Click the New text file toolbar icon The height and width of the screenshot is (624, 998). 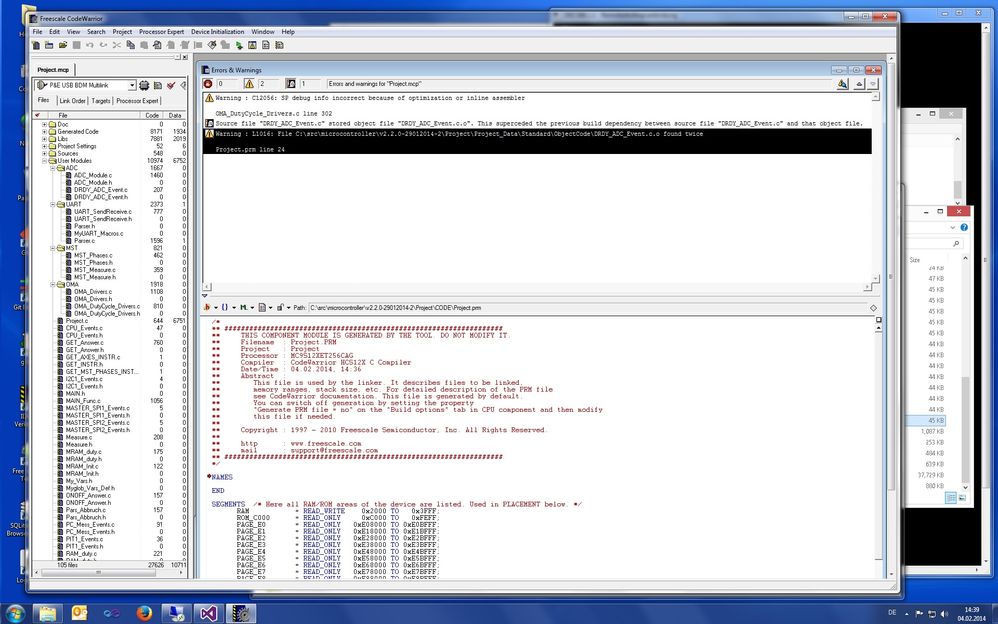(36, 45)
